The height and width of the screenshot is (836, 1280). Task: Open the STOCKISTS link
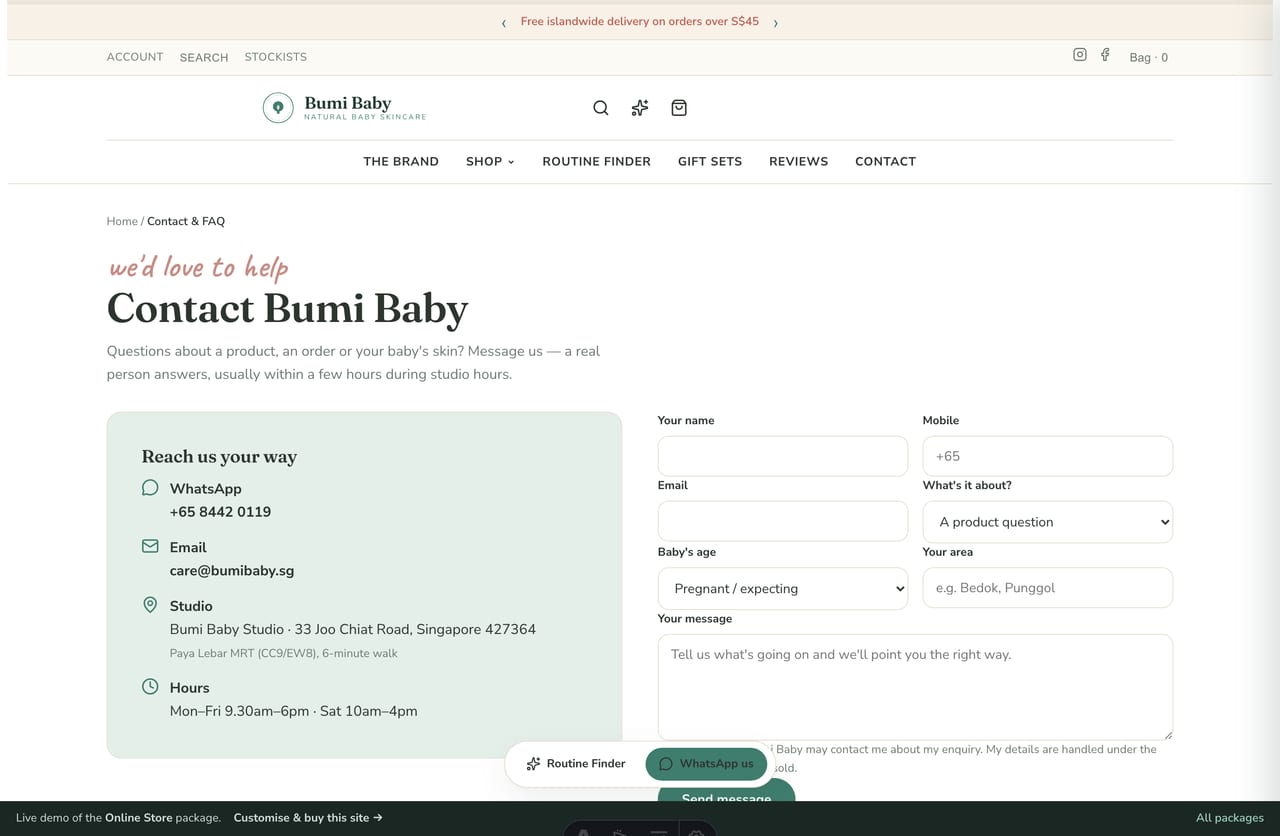click(276, 57)
